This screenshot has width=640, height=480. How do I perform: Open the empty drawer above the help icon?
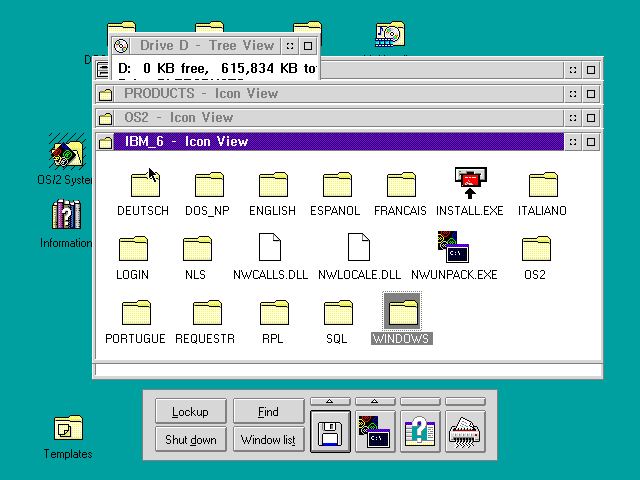(x=420, y=401)
